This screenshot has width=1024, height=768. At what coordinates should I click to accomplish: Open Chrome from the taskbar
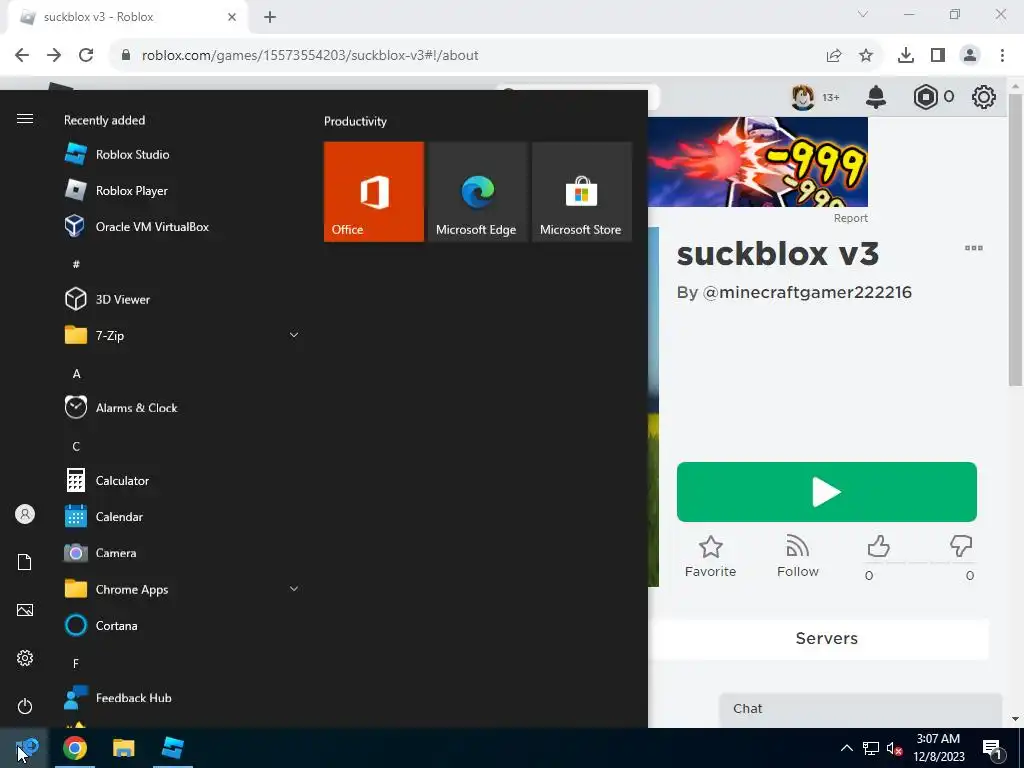click(x=75, y=748)
